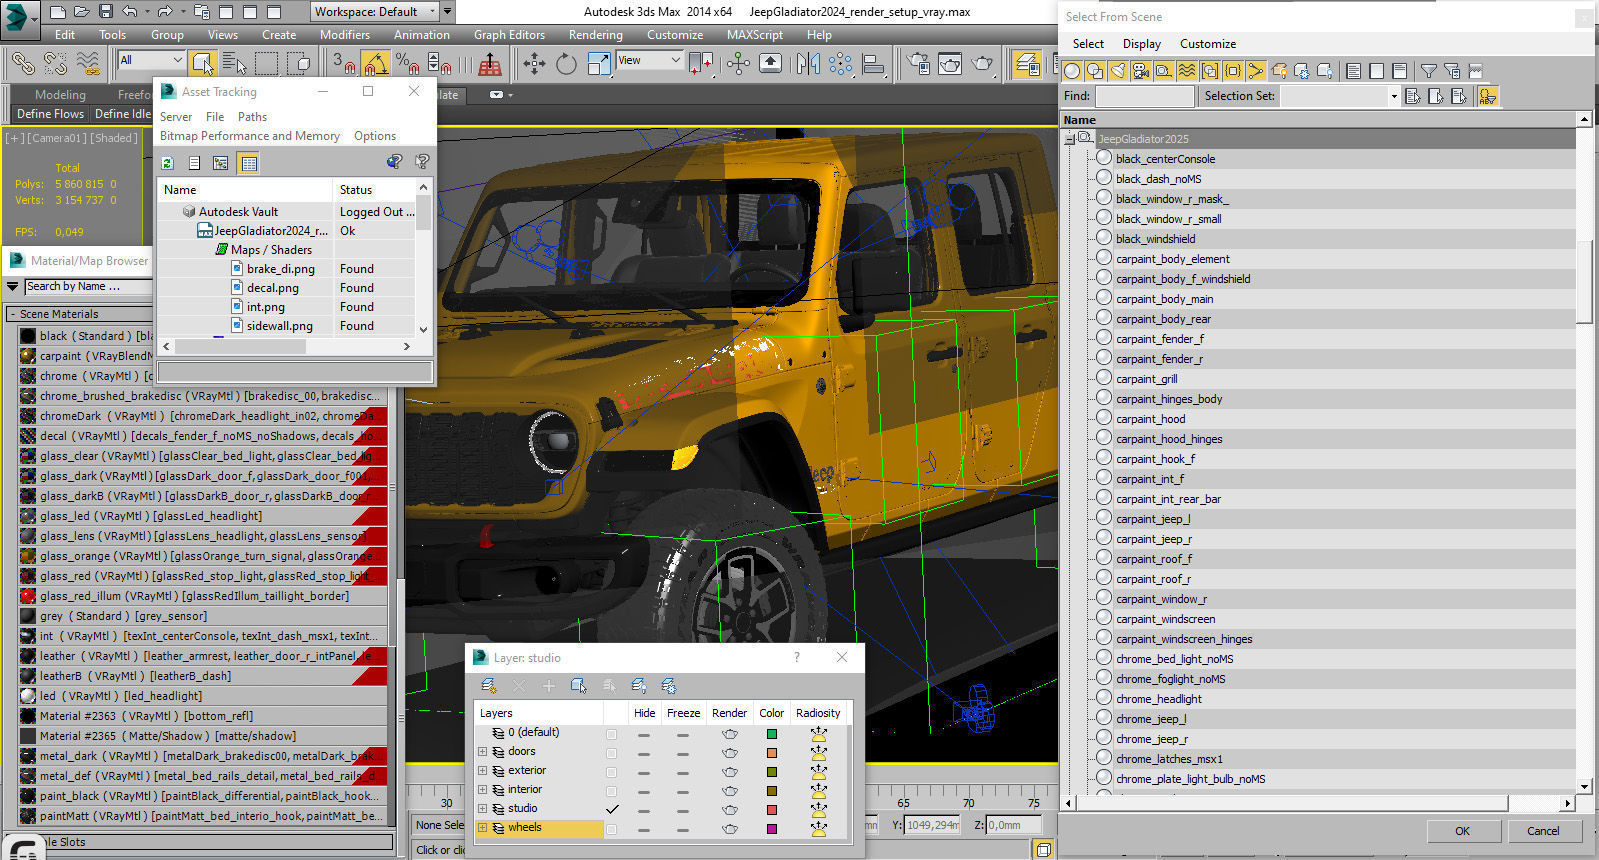Collapse the JeepGladiator2025 tree node
This screenshot has height=860, width=1599.
coord(1070,138)
